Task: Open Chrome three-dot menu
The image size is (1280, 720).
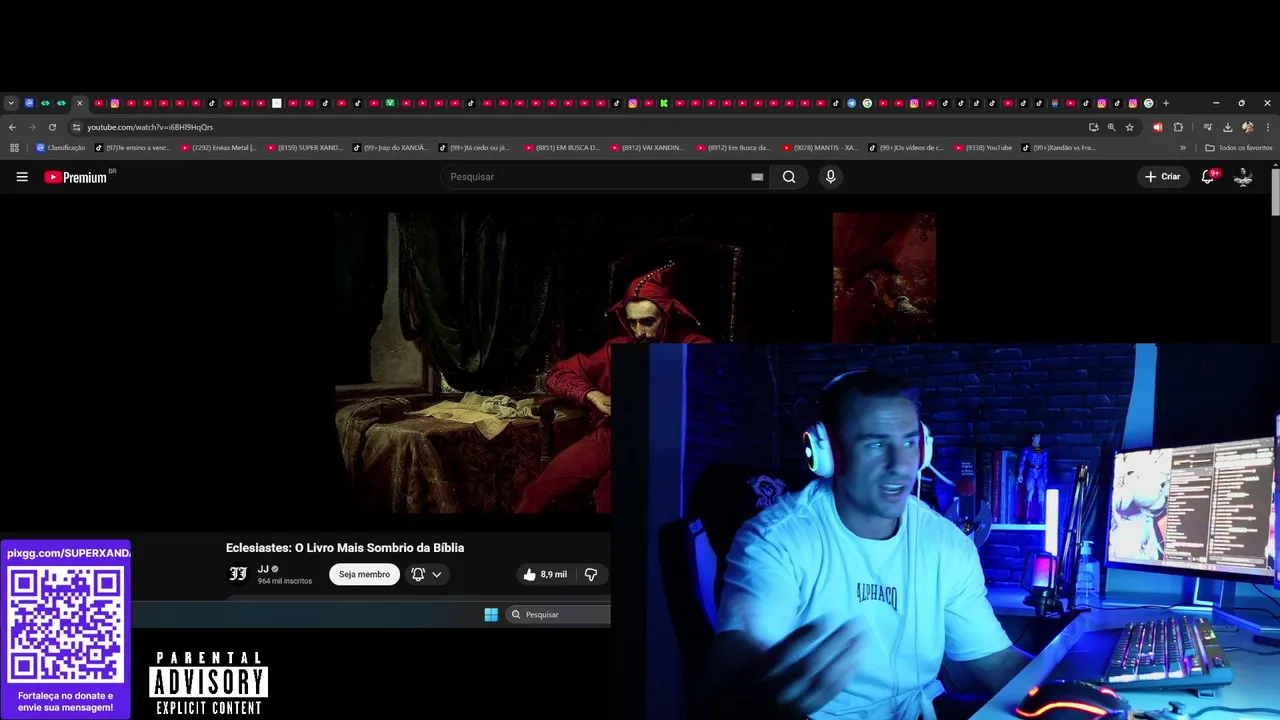Action: (1268, 127)
